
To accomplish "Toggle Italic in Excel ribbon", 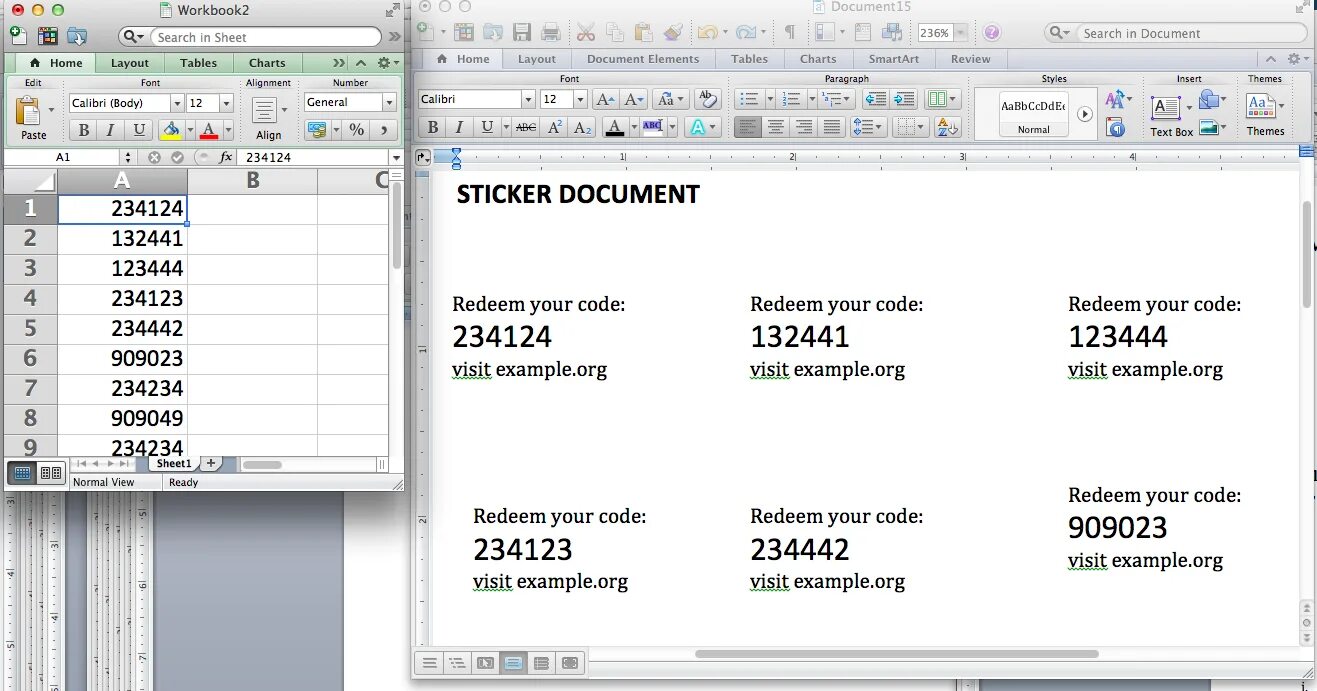I will (x=111, y=130).
